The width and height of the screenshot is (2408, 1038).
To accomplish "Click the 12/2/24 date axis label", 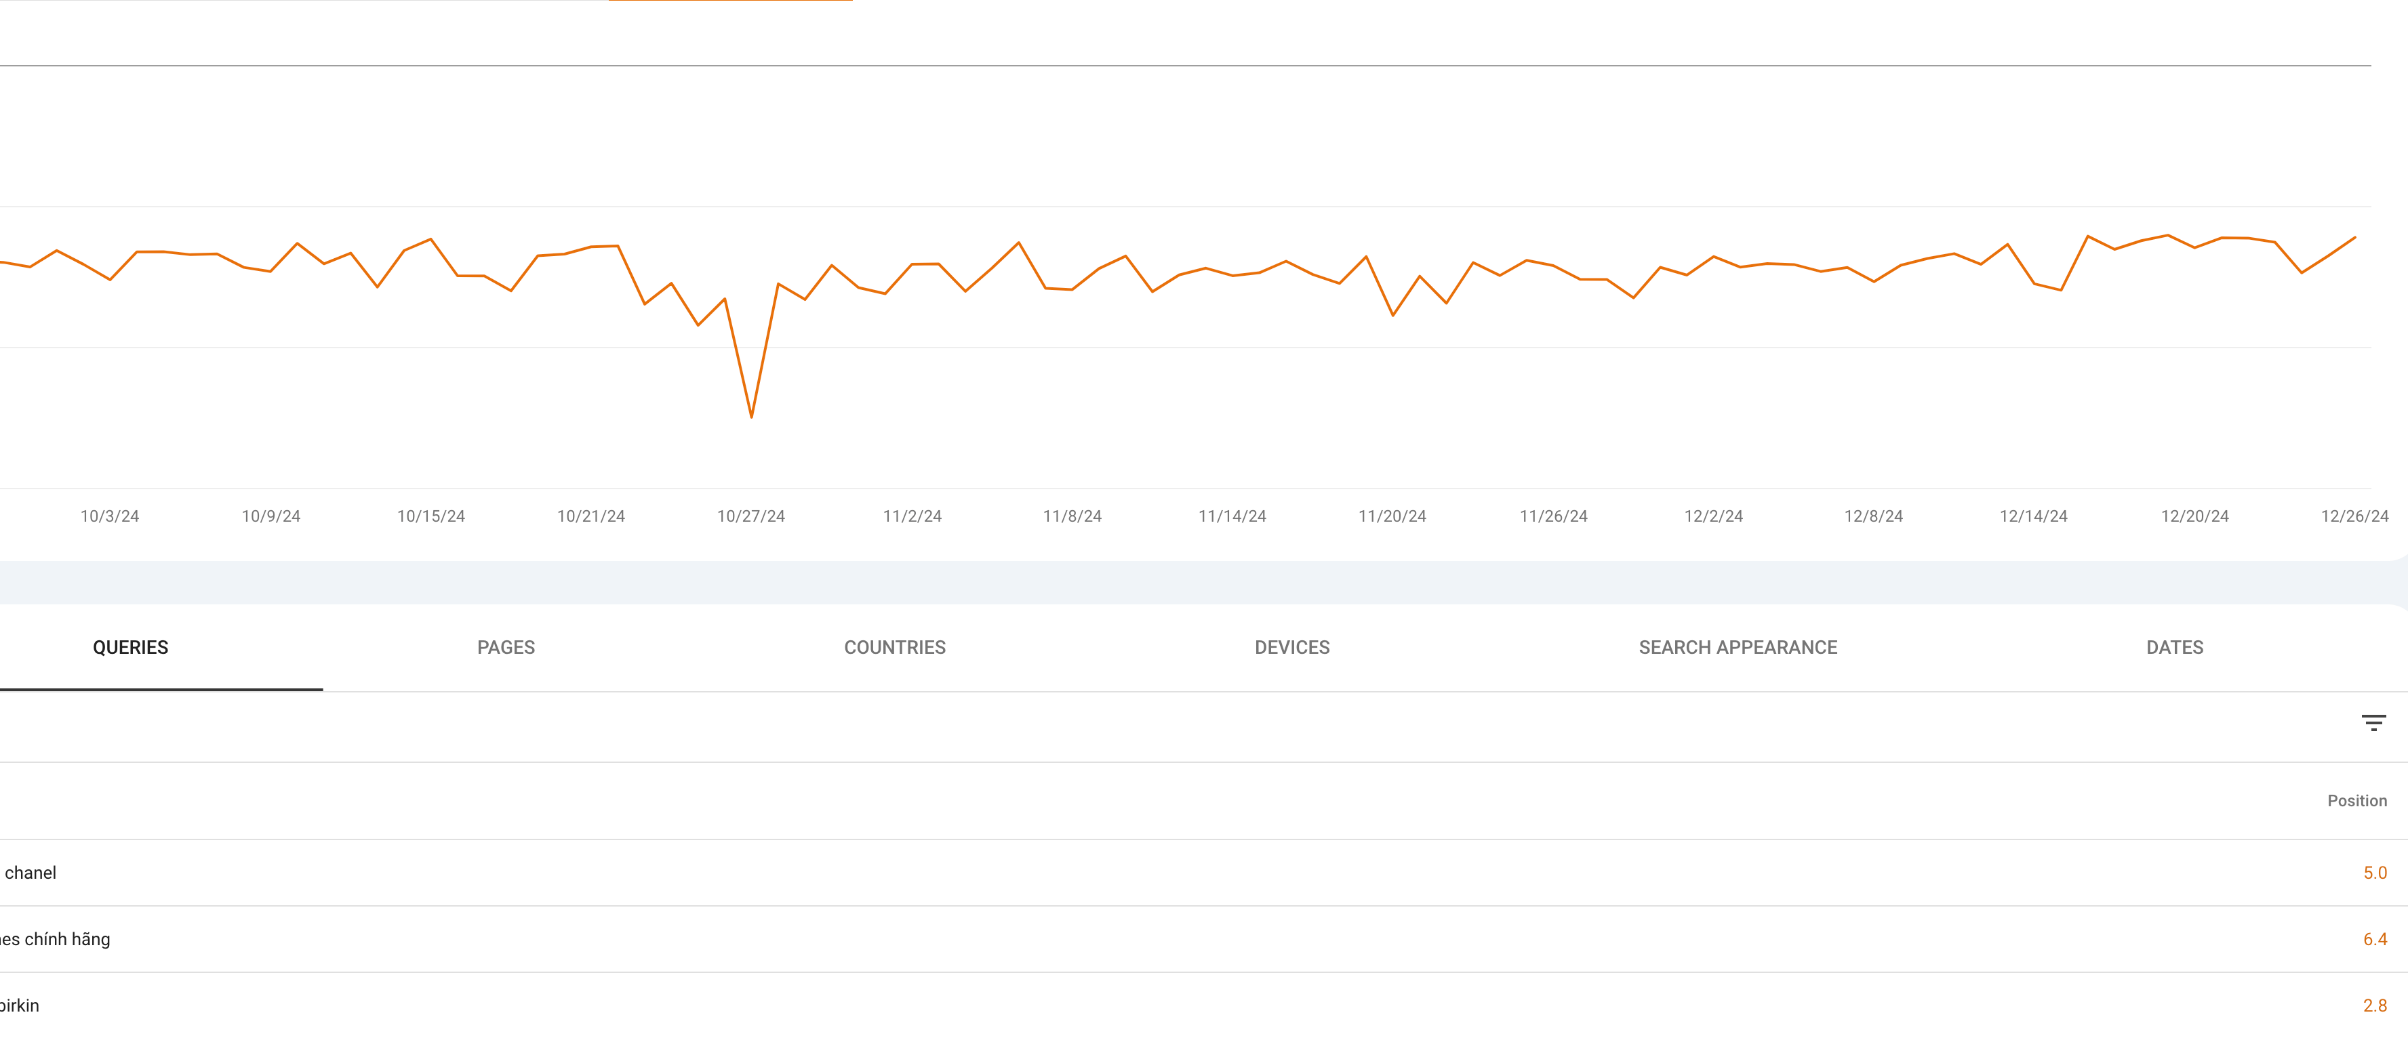I will 1713,516.
